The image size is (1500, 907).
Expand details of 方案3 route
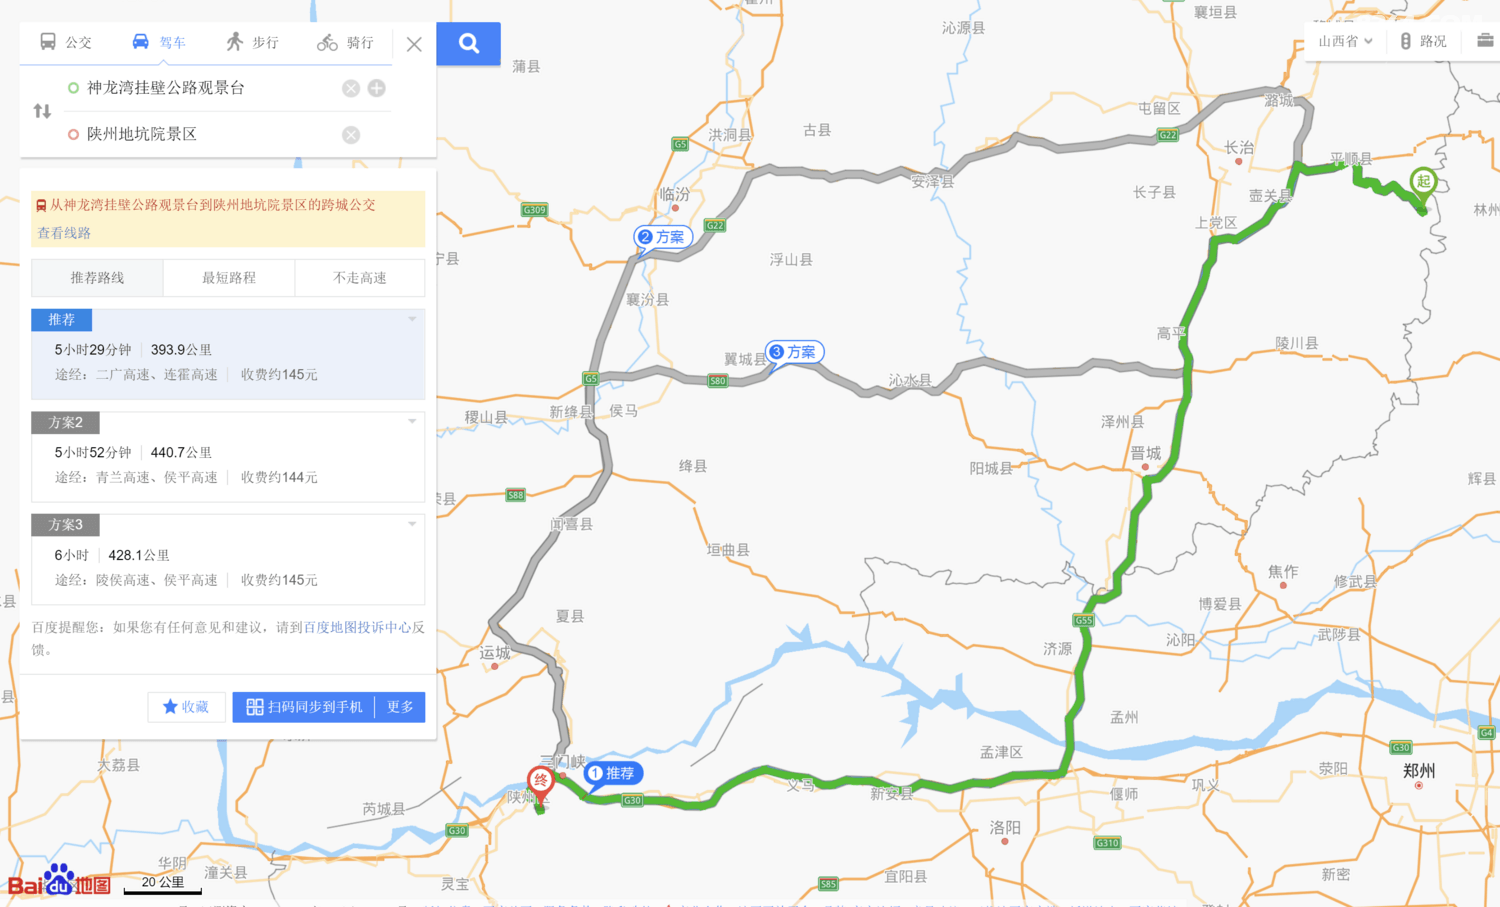tap(412, 524)
